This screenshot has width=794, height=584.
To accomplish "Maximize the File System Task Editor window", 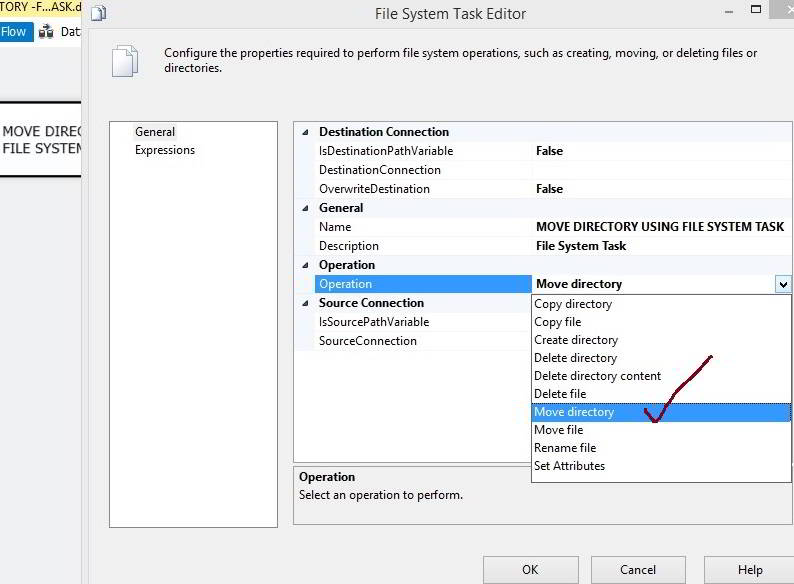I will point(756,9).
